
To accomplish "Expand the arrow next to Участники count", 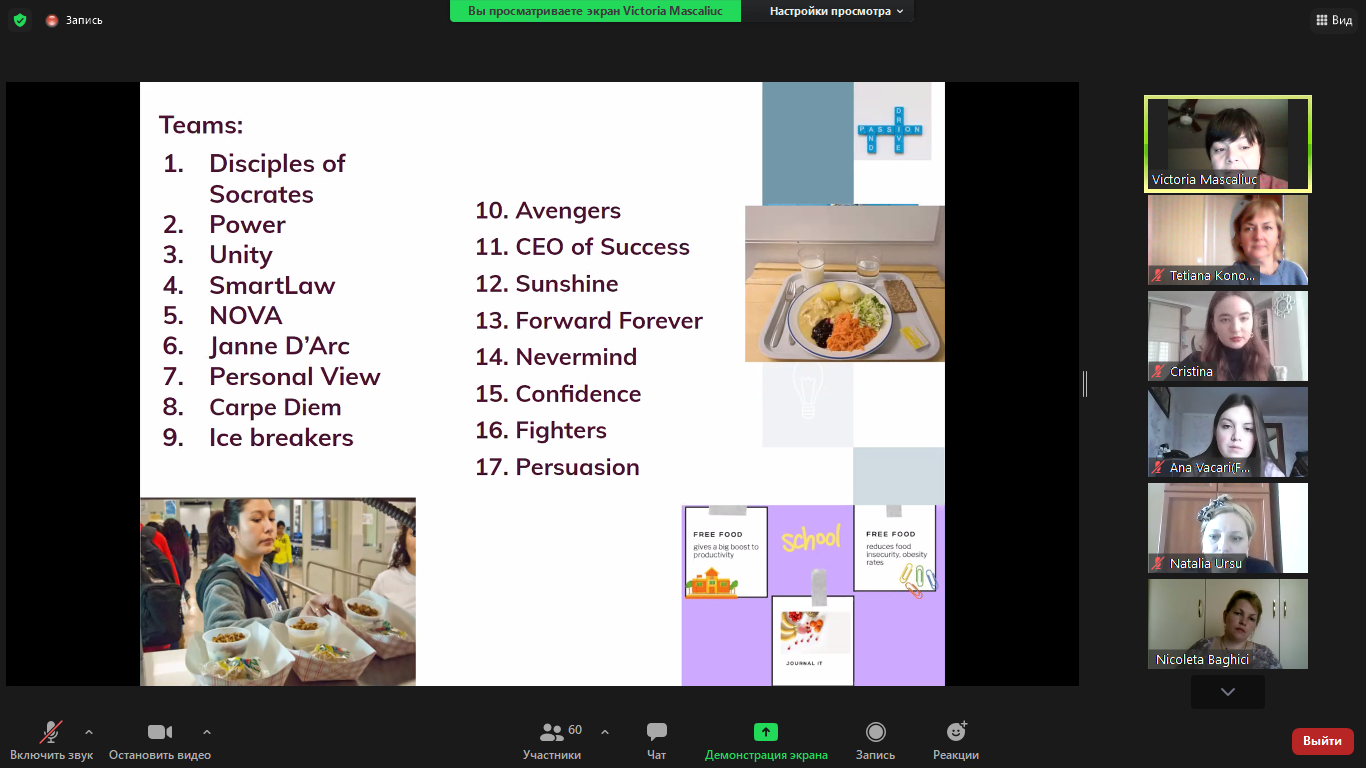I will (x=605, y=731).
